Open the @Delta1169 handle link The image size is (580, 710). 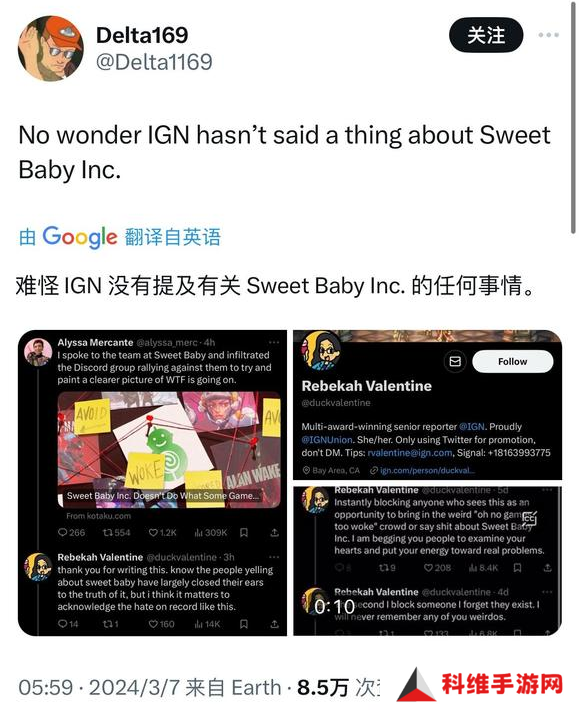coord(154,62)
